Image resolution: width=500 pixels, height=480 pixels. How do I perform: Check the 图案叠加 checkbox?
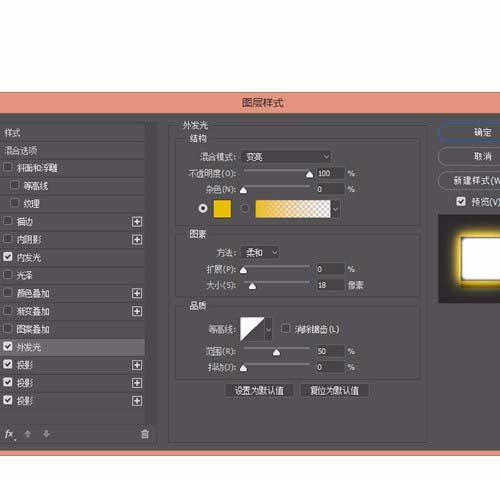point(8,328)
